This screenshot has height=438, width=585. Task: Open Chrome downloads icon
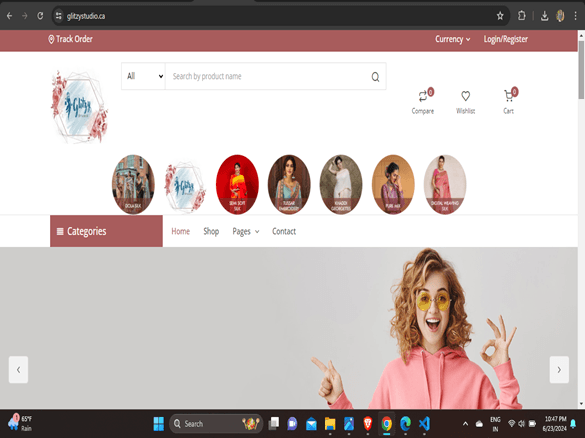click(544, 16)
